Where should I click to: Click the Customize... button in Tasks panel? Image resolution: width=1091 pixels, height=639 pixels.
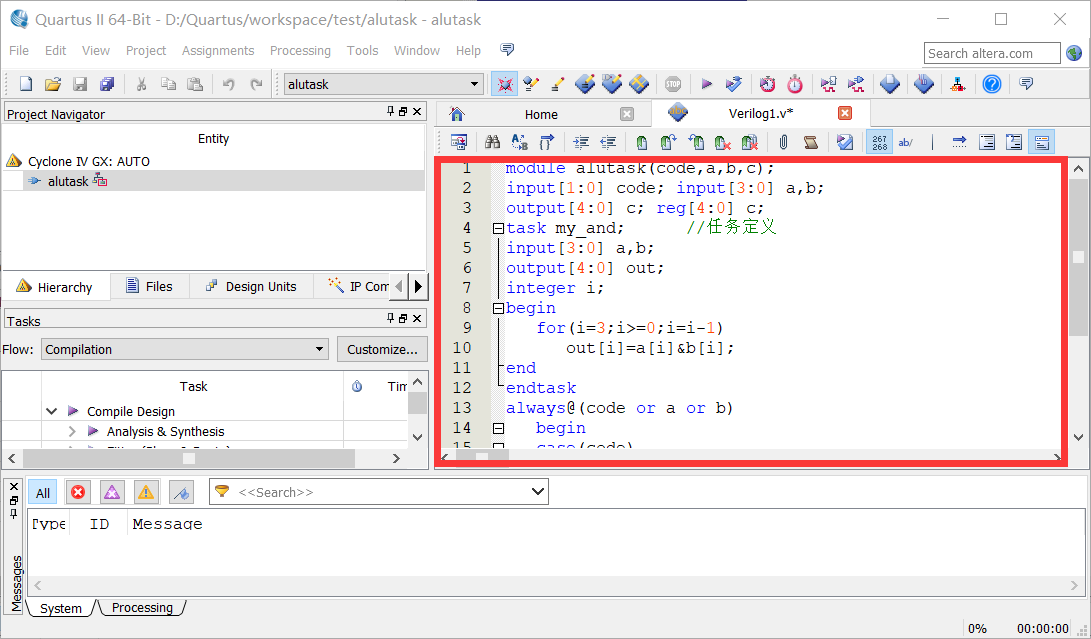382,349
